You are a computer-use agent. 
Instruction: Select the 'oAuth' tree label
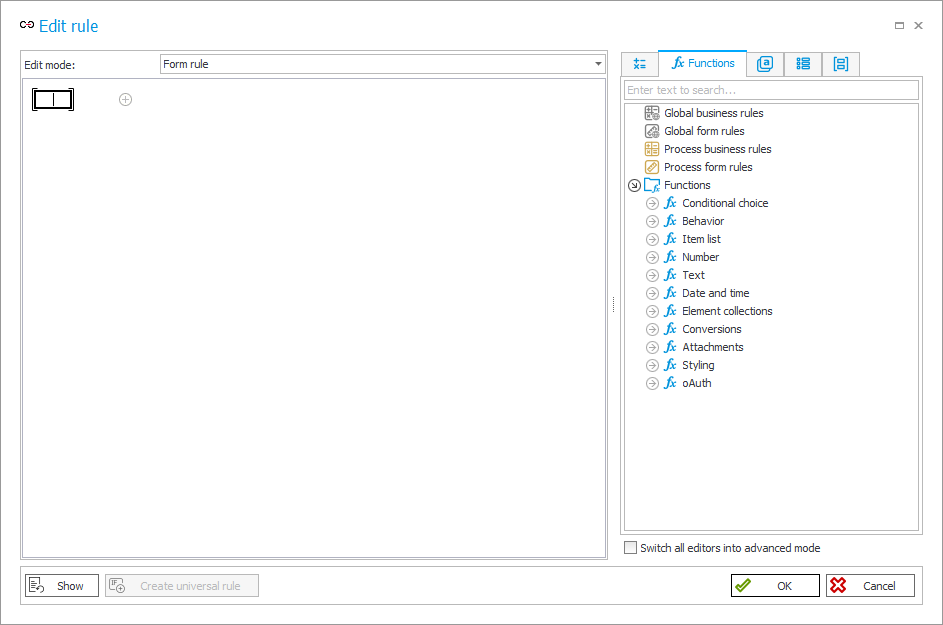pos(696,384)
